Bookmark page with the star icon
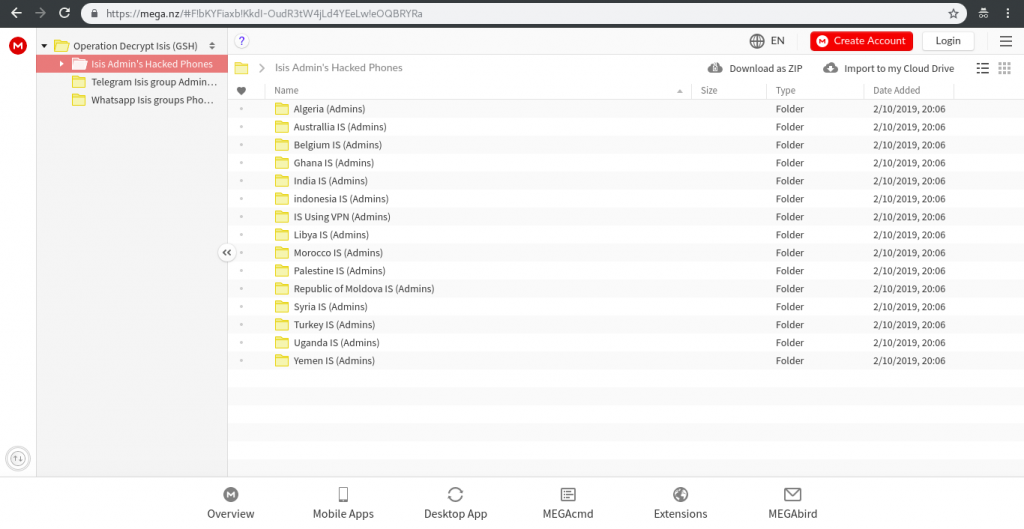1024x529 pixels. pyautogui.click(x=953, y=13)
